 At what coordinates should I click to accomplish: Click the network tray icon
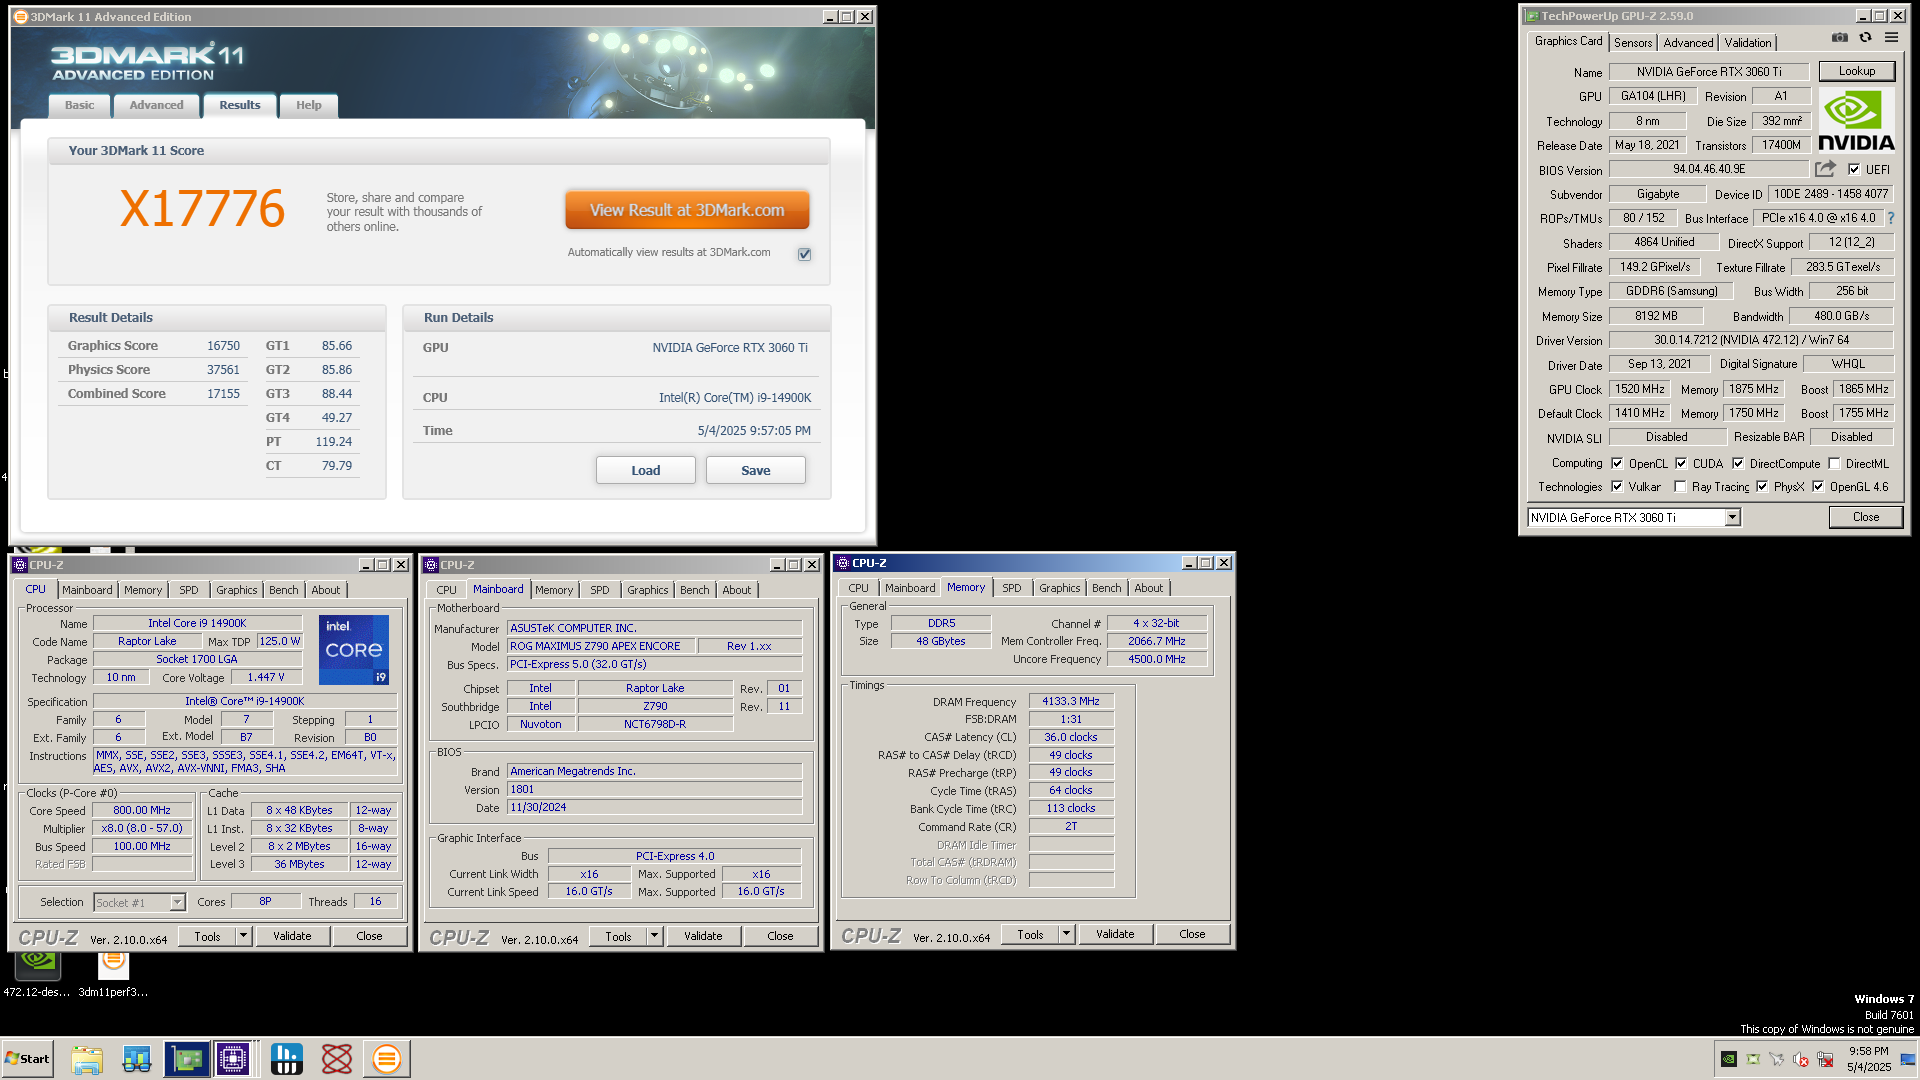tap(1825, 1059)
